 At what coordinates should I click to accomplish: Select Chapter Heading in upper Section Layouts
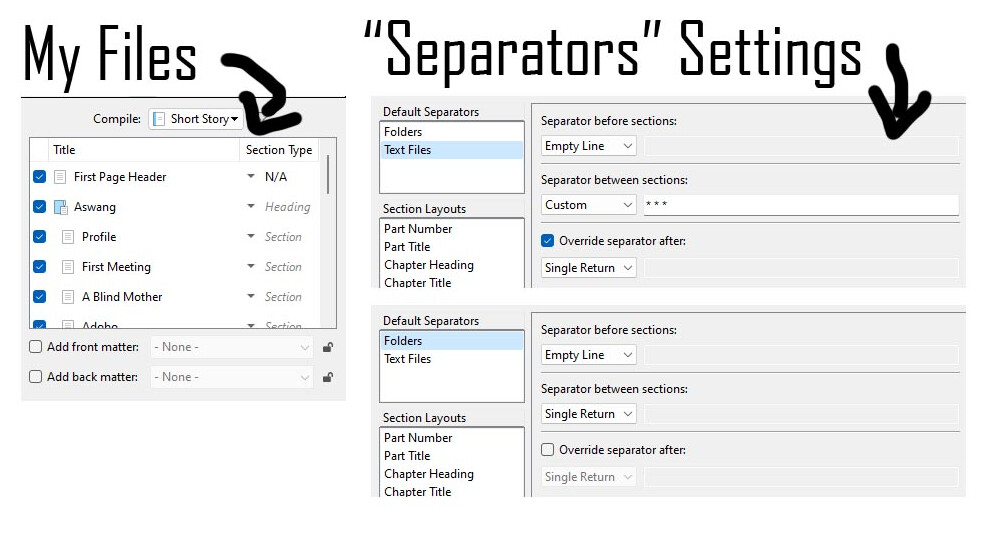(429, 265)
